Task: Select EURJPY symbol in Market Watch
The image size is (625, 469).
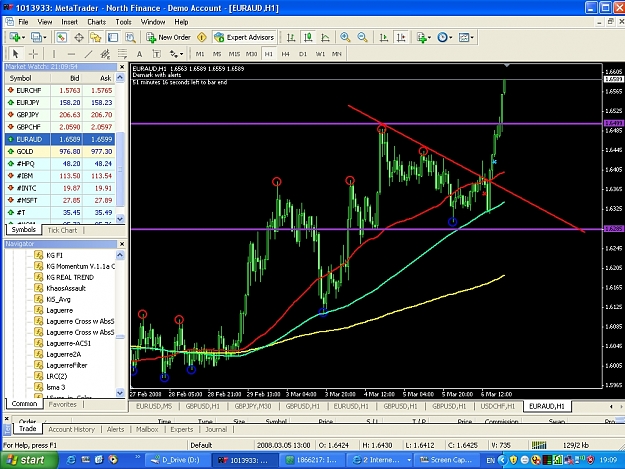Action: (28, 102)
